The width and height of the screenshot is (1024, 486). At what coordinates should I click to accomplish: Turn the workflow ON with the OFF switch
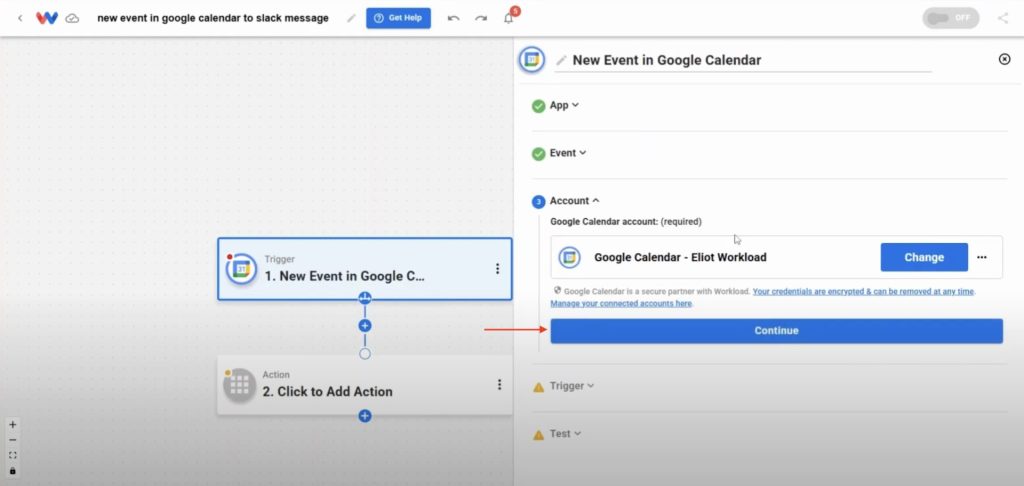[950, 18]
